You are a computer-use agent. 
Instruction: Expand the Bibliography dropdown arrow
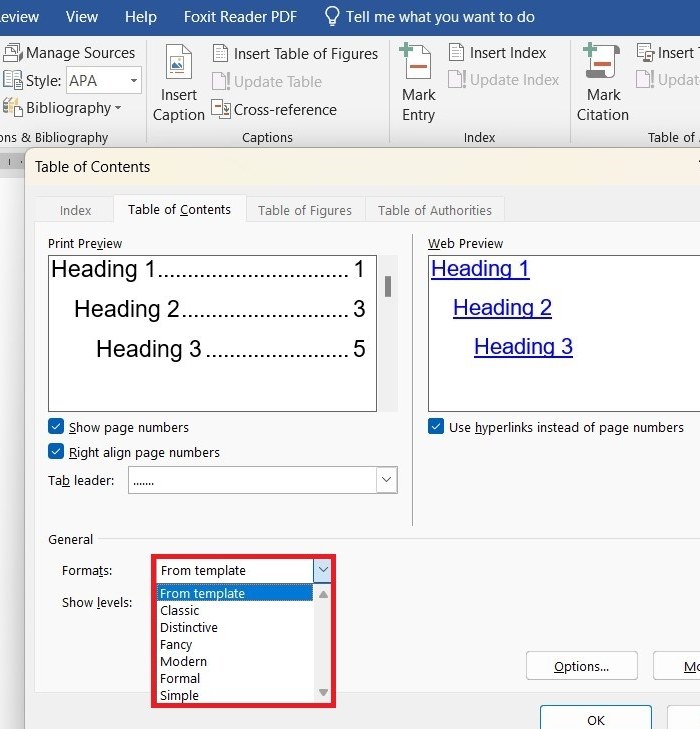point(118,108)
